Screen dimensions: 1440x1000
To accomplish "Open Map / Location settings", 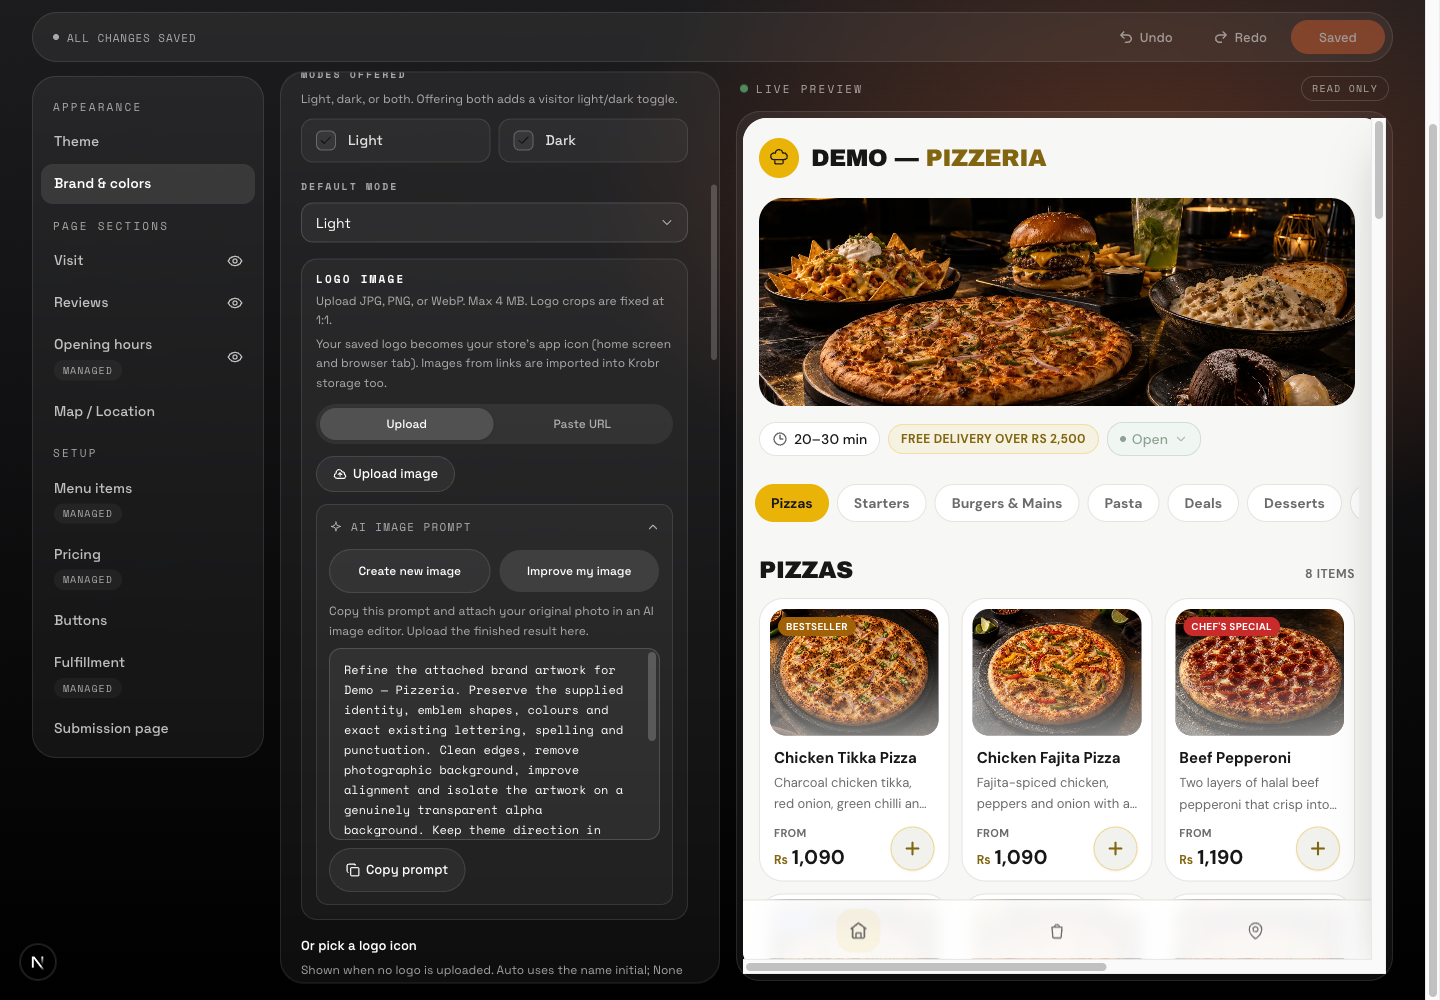I will pyautogui.click(x=148, y=412).
